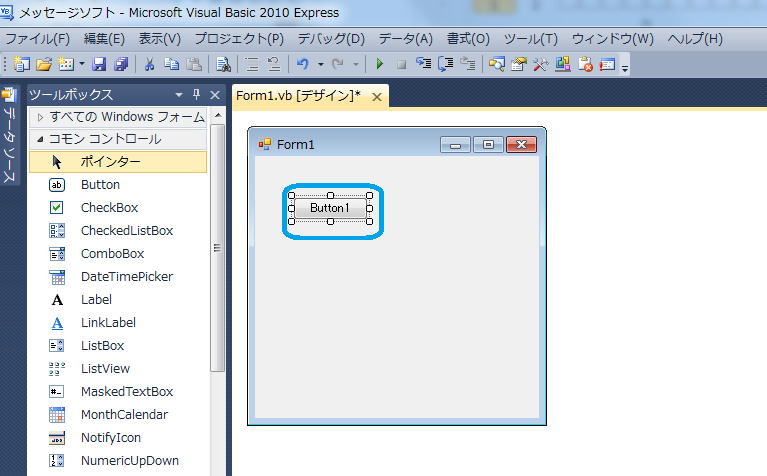Cut selection using the scissors icon
Screen dimensions: 767x476
click(150, 64)
